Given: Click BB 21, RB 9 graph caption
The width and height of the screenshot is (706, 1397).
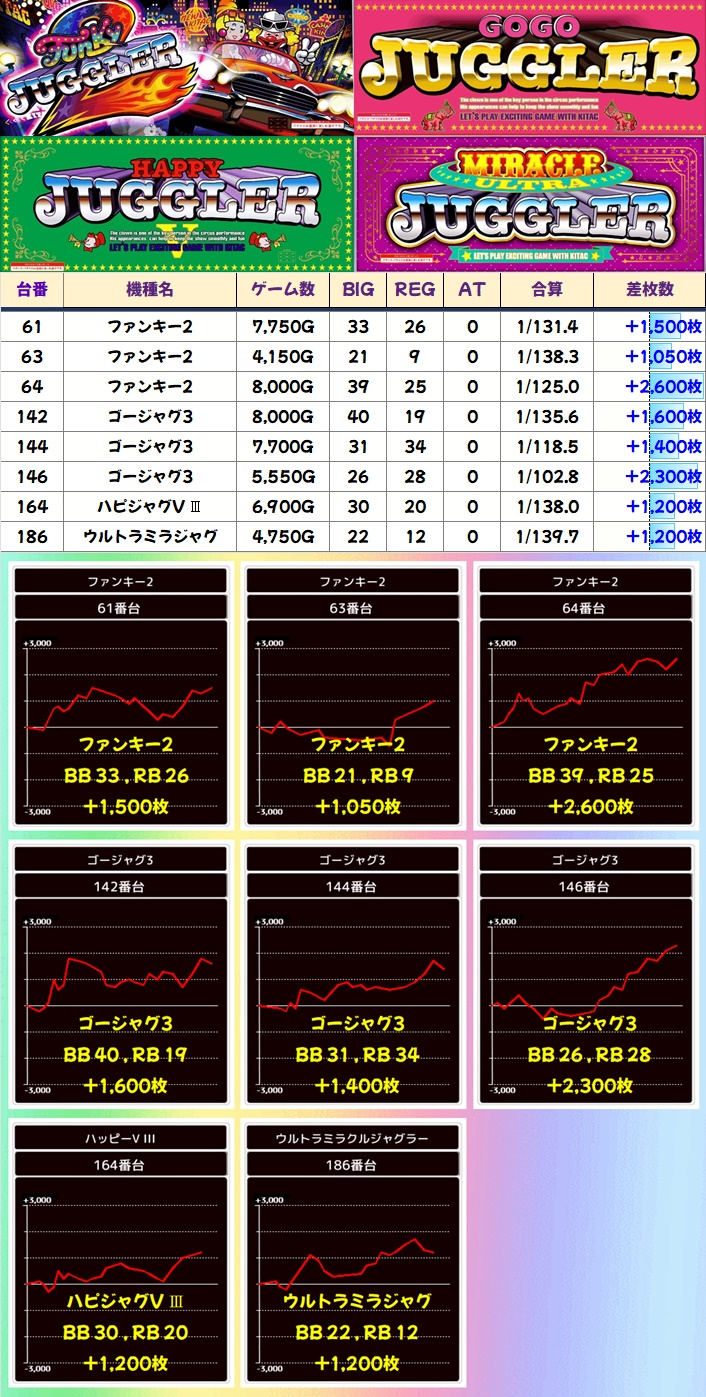Looking at the screenshot, I should [x=358, y=776].
